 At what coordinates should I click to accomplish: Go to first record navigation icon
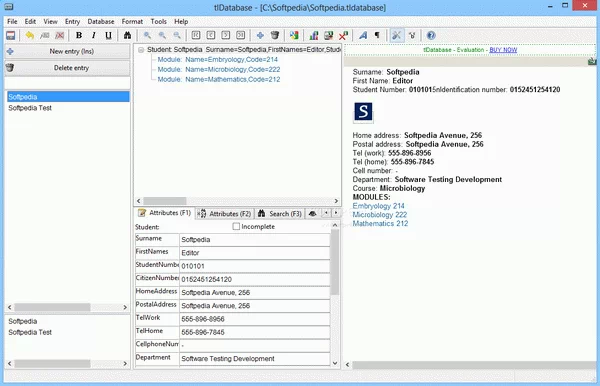tap(196, 36)
